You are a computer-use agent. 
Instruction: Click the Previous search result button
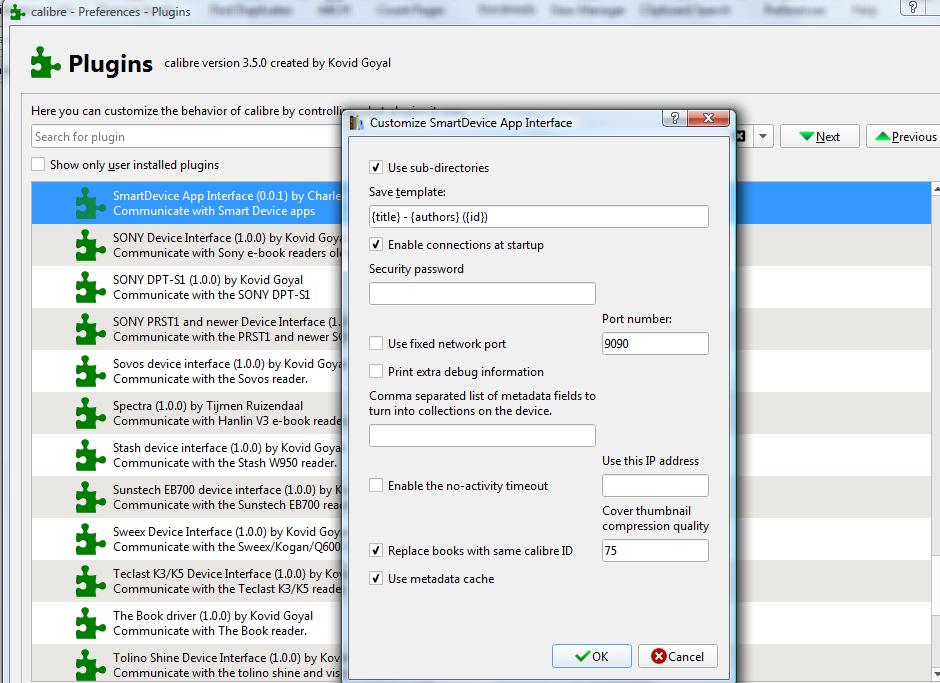(905, 136)
